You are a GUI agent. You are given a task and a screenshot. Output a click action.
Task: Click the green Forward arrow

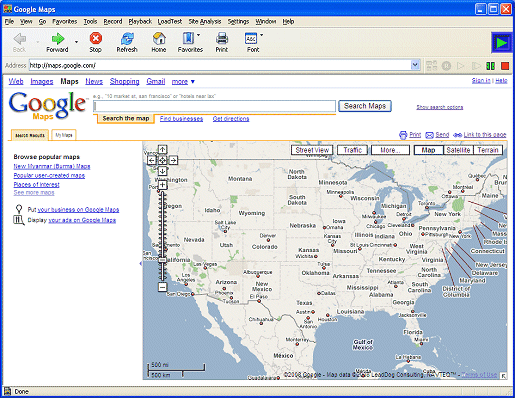coord(58,38)
